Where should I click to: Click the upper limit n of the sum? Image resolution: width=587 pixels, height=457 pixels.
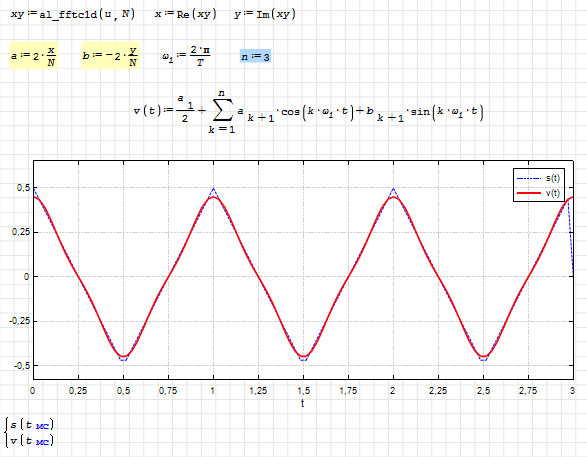tap(222, 93)
